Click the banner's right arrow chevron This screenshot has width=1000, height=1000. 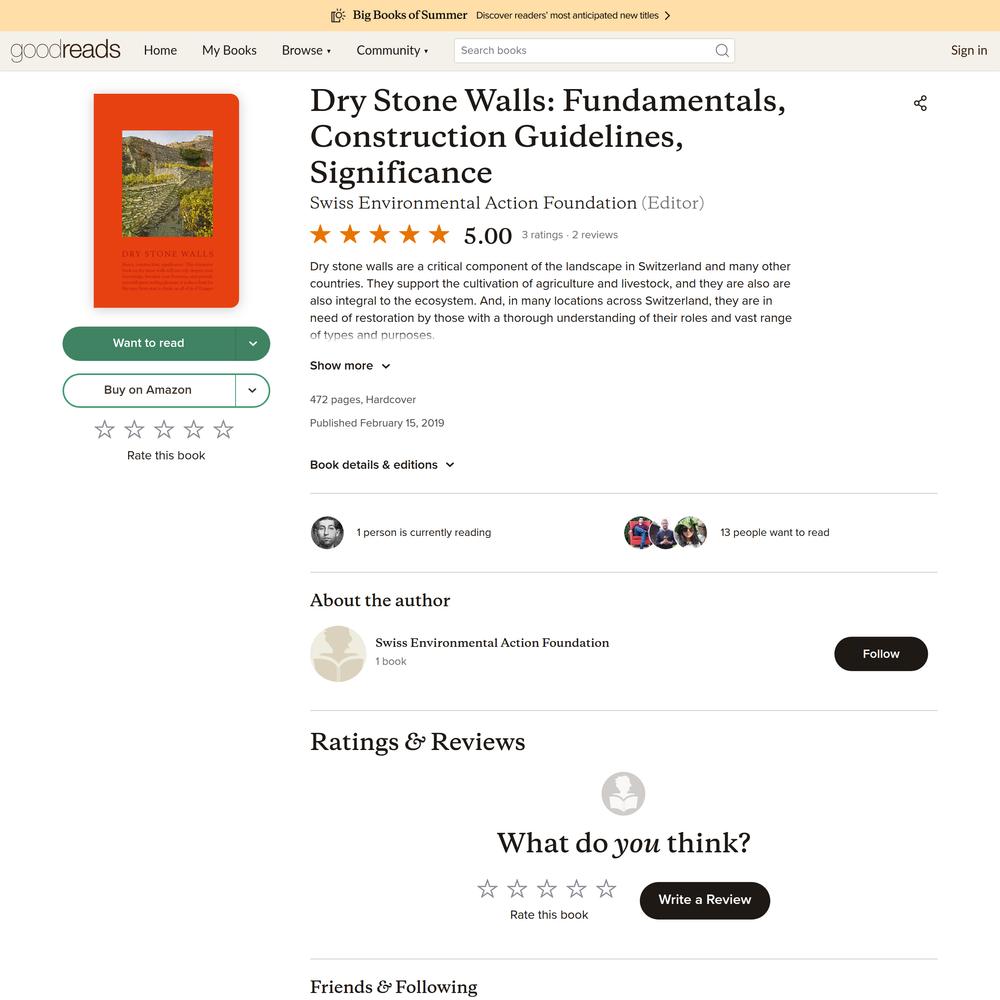(x=667, y=15)
